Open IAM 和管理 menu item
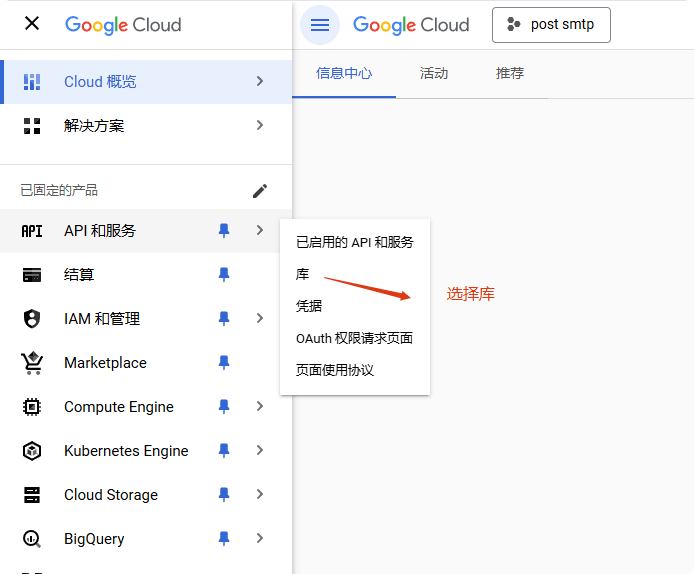Viewport: 694px width, 574px height. point(146,319)
